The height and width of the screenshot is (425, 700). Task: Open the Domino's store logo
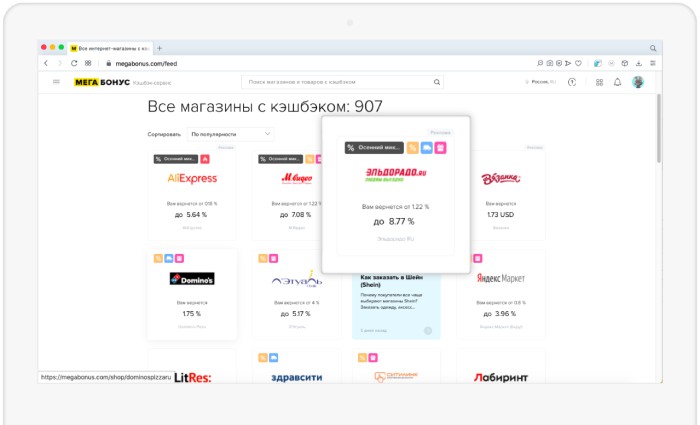click(x=192, y=279)
